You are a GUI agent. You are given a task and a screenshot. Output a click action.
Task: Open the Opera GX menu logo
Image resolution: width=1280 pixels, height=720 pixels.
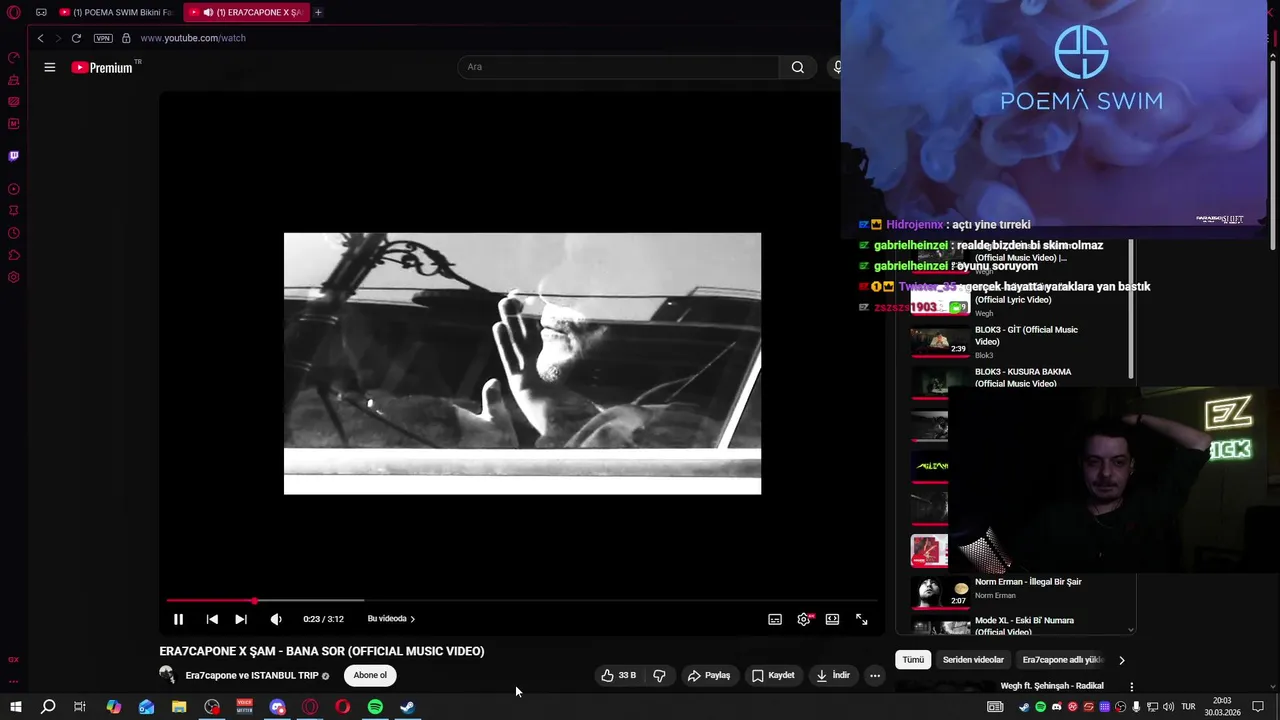tap(14, 13)
